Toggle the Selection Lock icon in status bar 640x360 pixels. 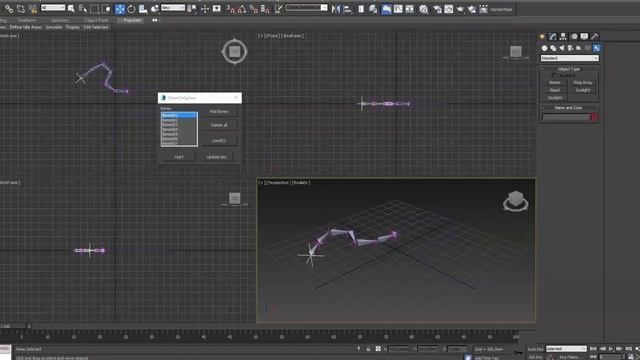pos(368,349)
